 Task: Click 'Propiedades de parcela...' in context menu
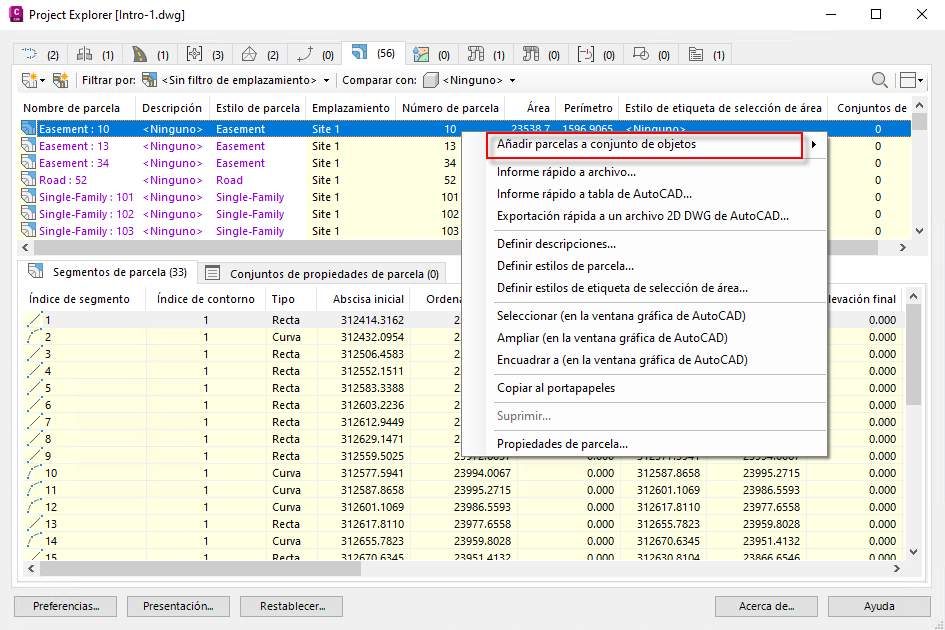coord(562,444)
